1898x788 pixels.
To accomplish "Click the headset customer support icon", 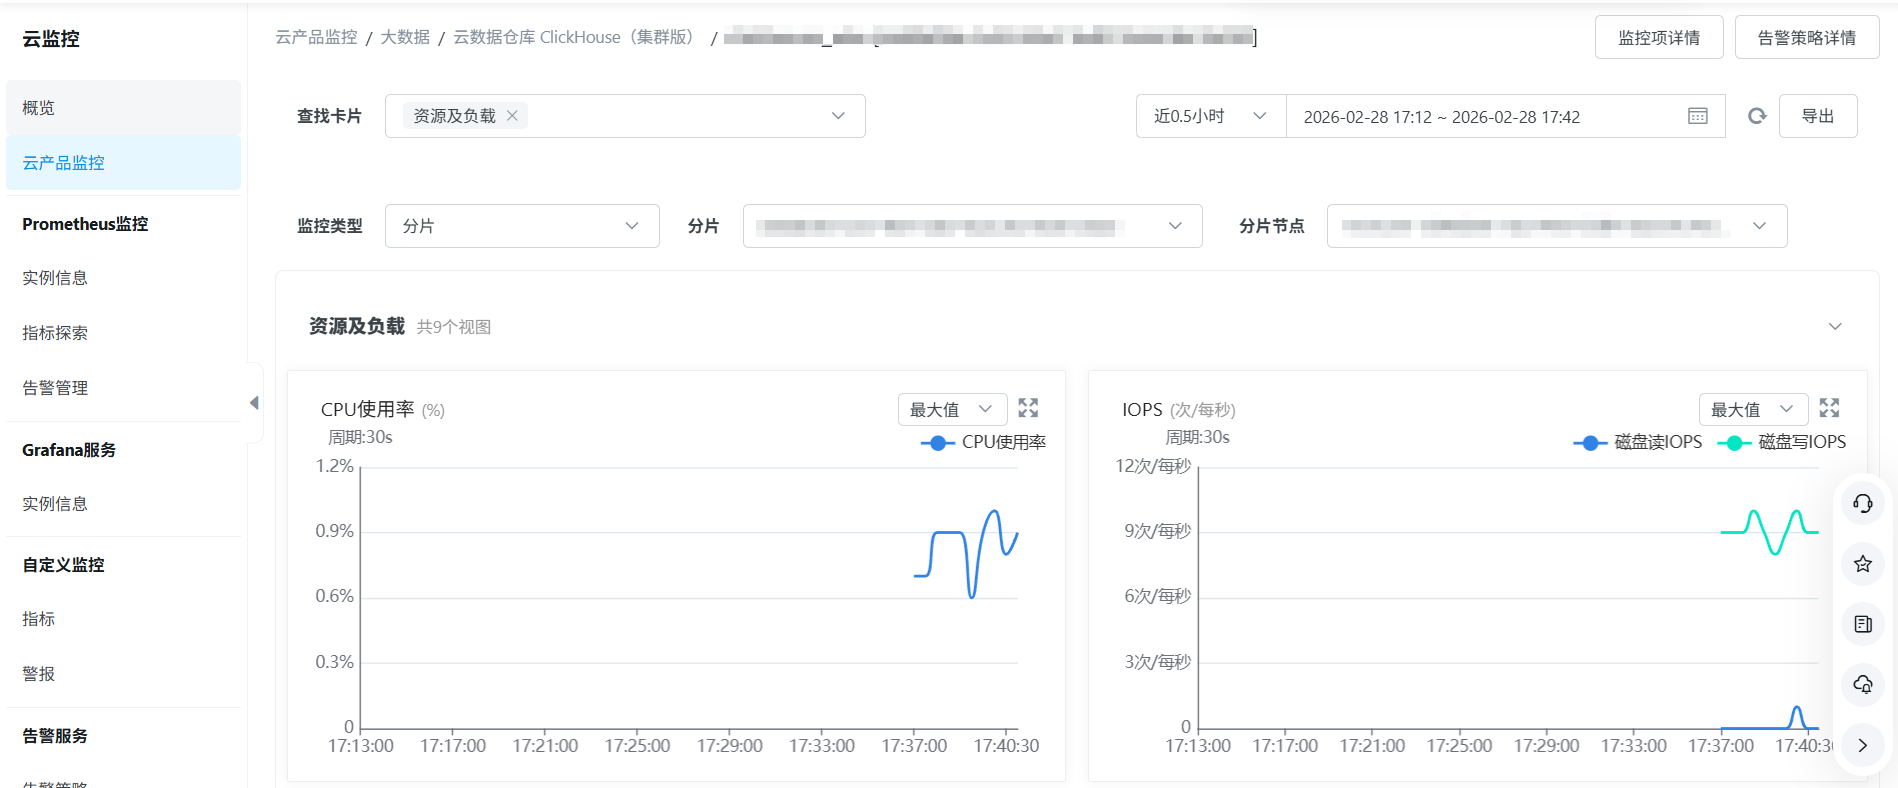I will click(1862, 503).
